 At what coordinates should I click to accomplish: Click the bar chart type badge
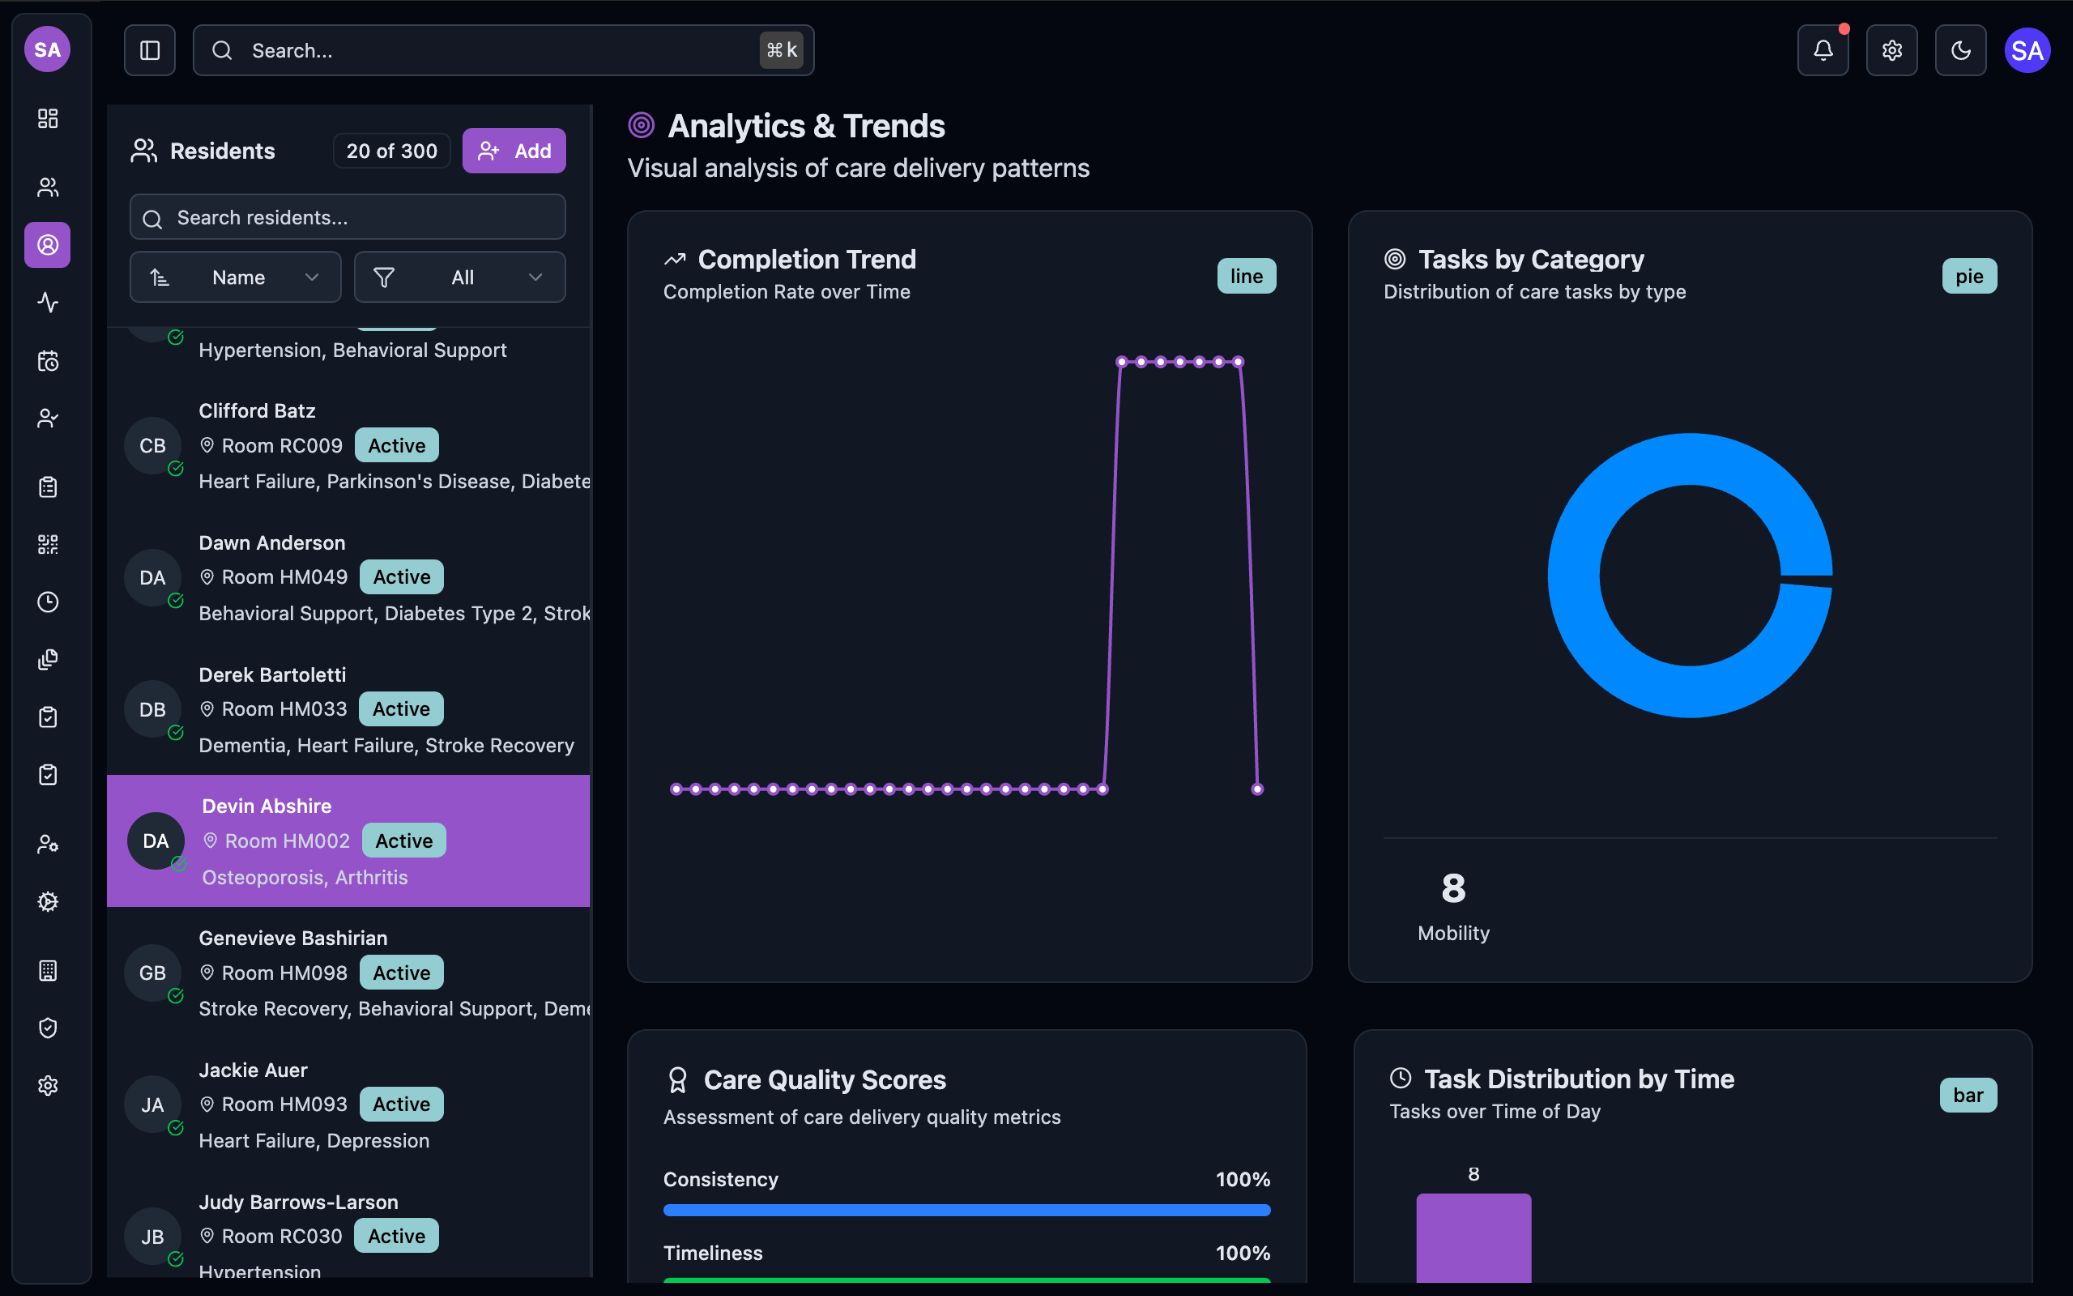1968,1095
